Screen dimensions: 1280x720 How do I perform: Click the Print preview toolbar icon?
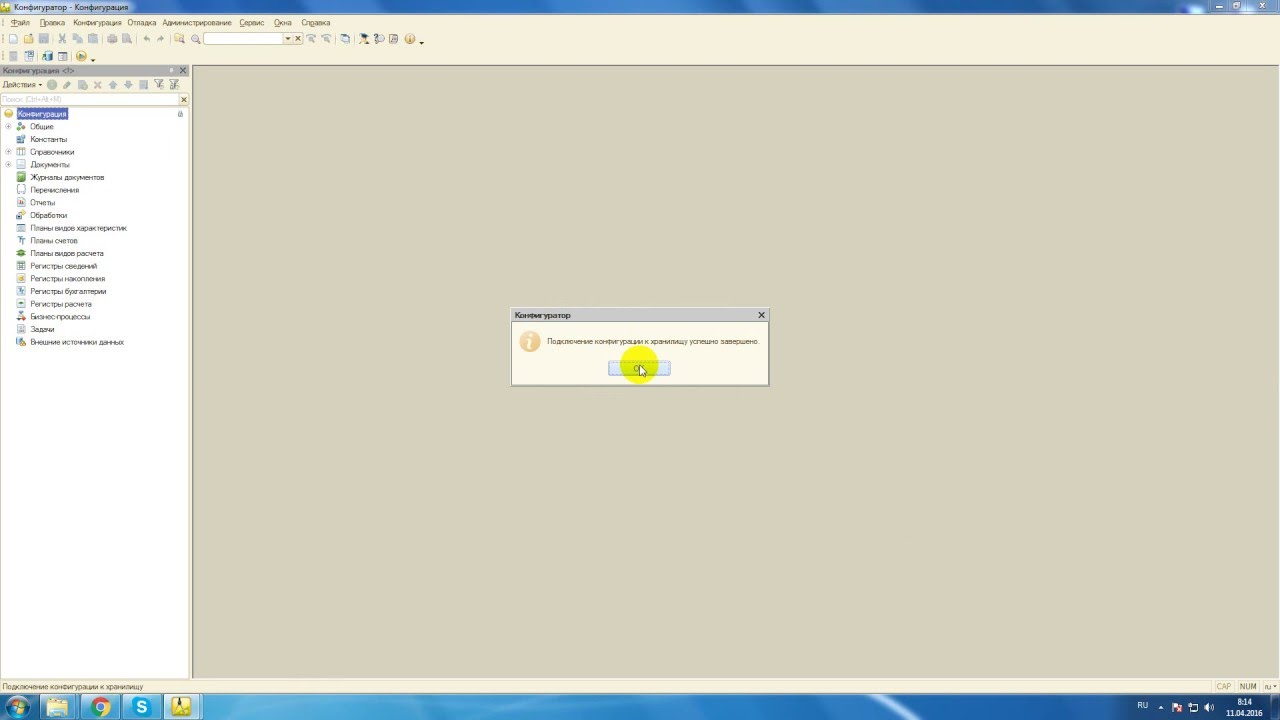click(x=127, y=39)
